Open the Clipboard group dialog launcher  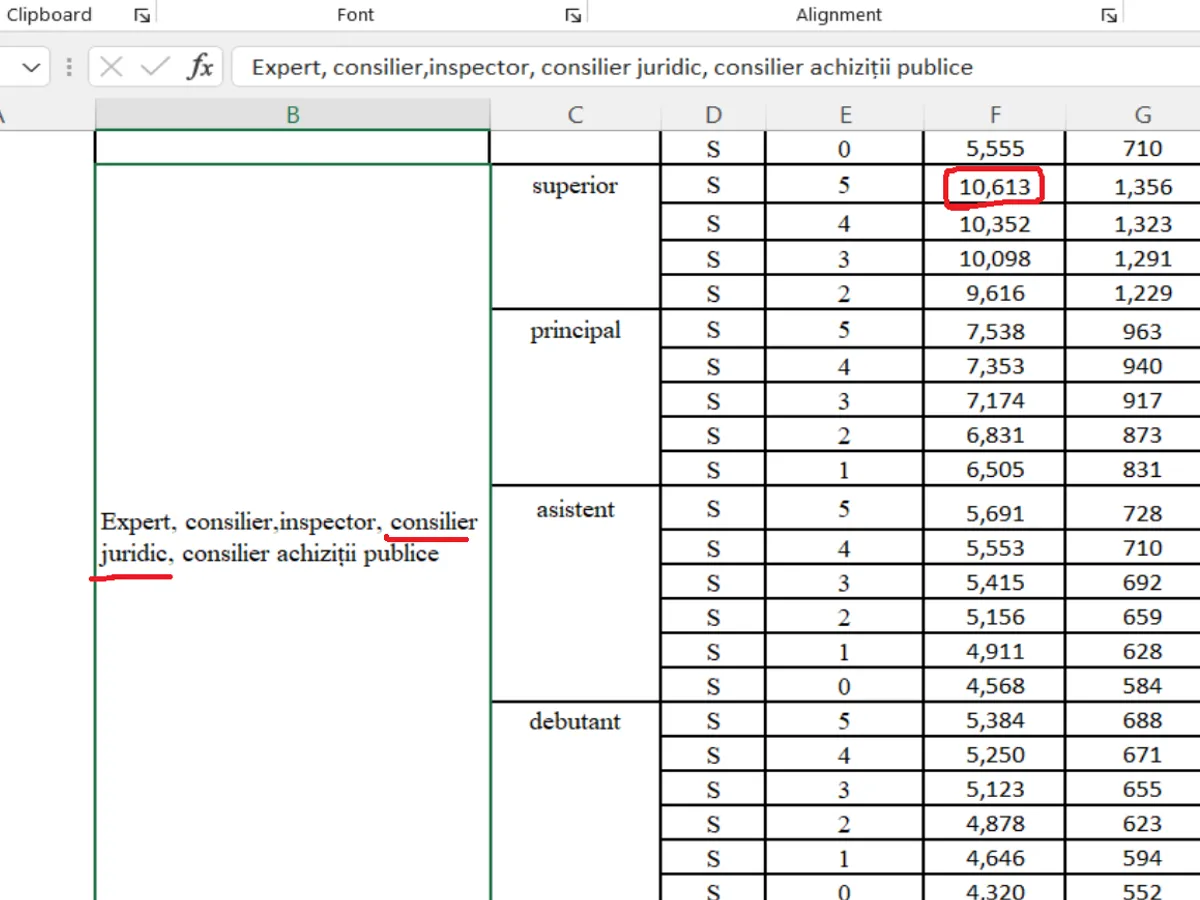point(143,15)
